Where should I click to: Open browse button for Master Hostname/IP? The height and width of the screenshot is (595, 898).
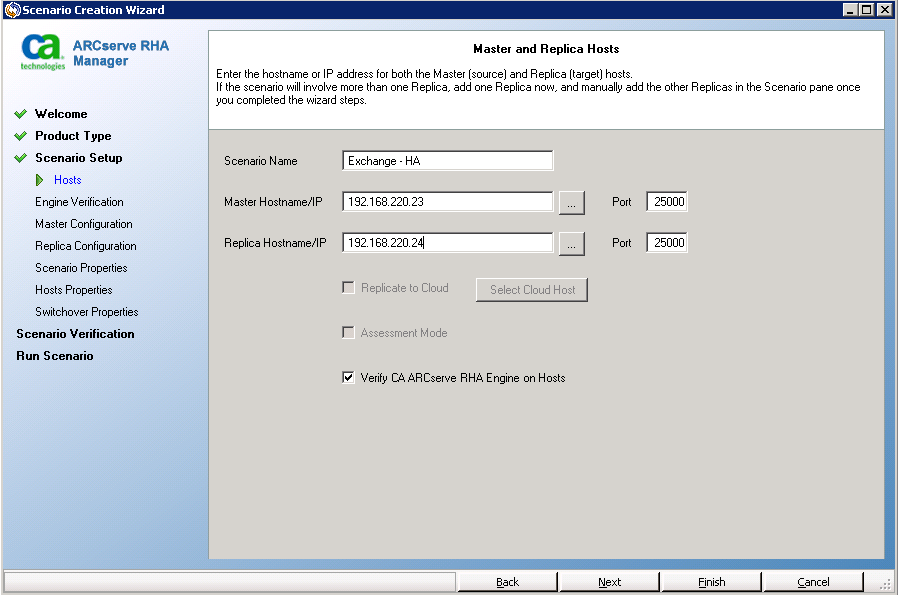(x=571, y=203)
